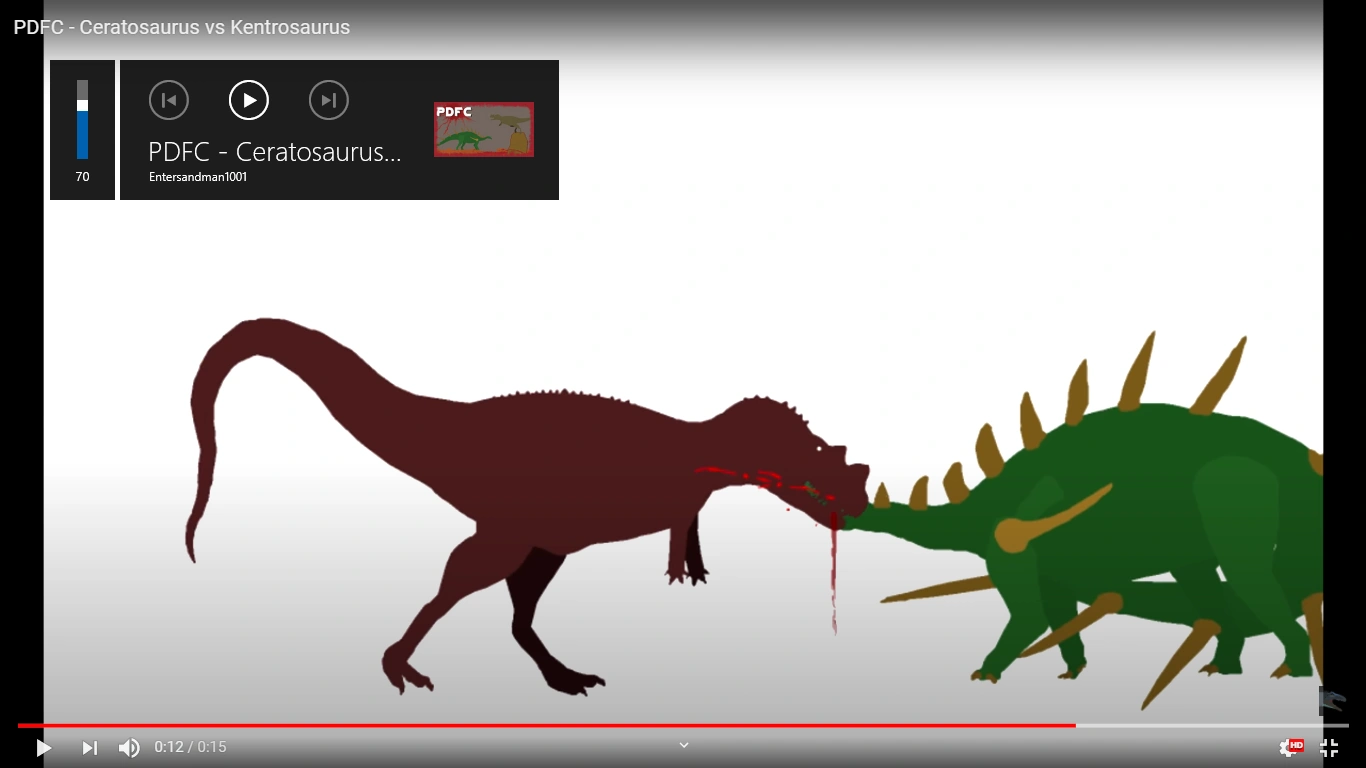Screen dimensions: 1366x768
Task: Mute the video using the speaker icon
Action: point(129,747)
